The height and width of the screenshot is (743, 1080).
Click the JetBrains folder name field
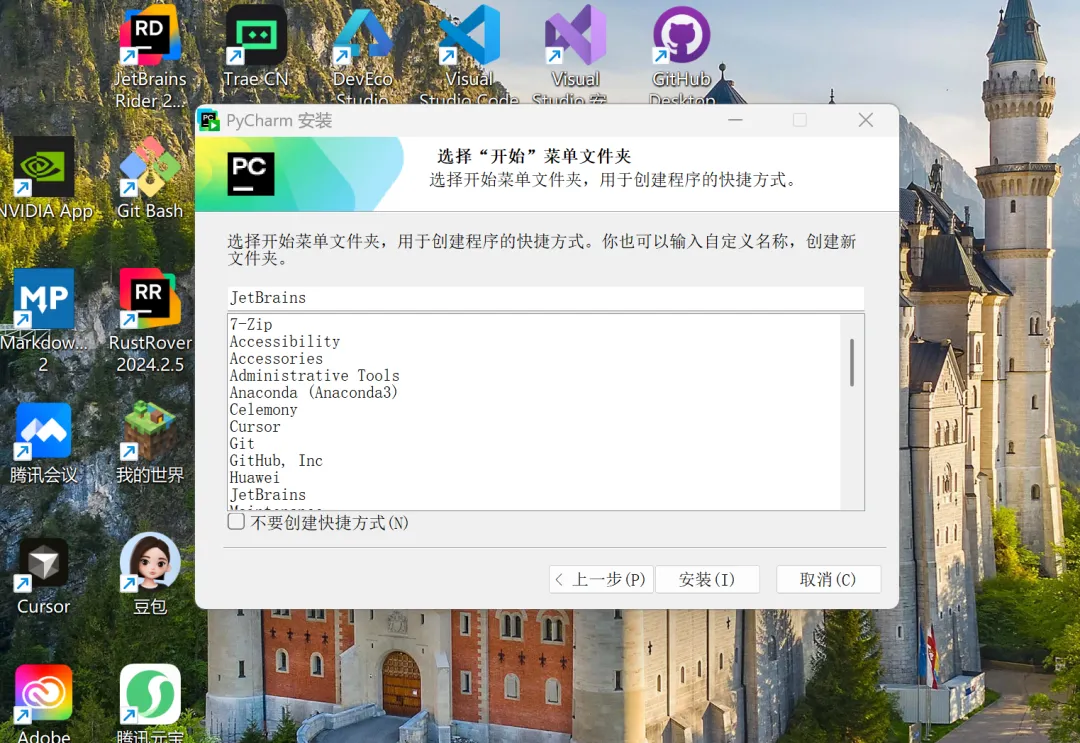coord(546,298)
